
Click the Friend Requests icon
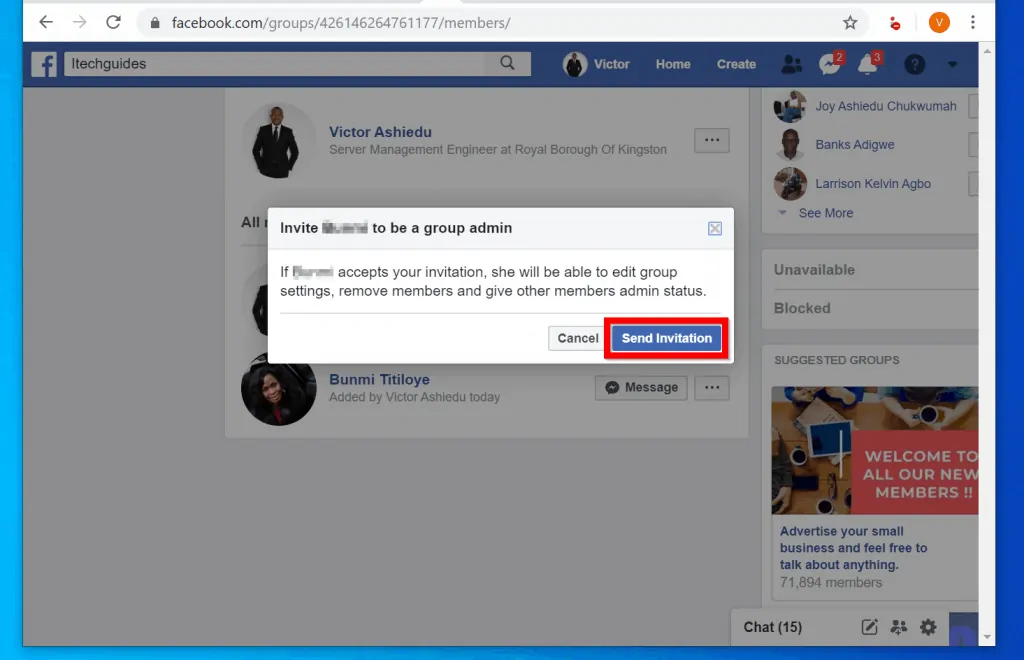tap(792, 64)
